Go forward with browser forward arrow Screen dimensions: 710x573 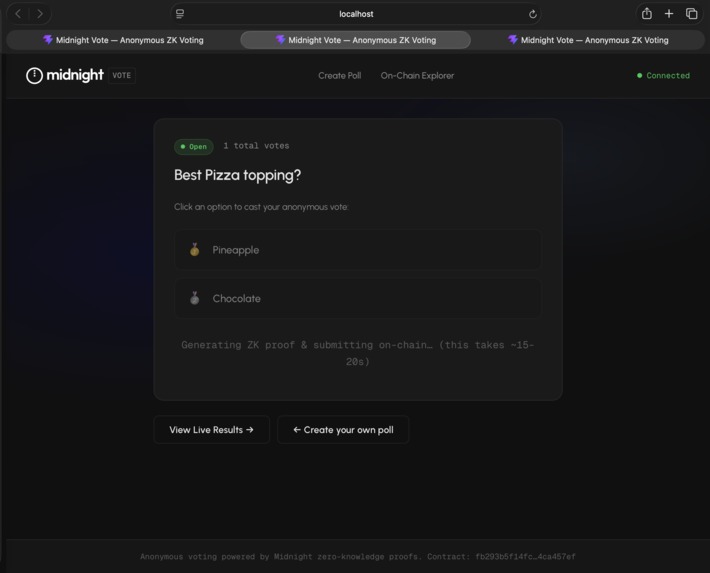click(40, 14)
